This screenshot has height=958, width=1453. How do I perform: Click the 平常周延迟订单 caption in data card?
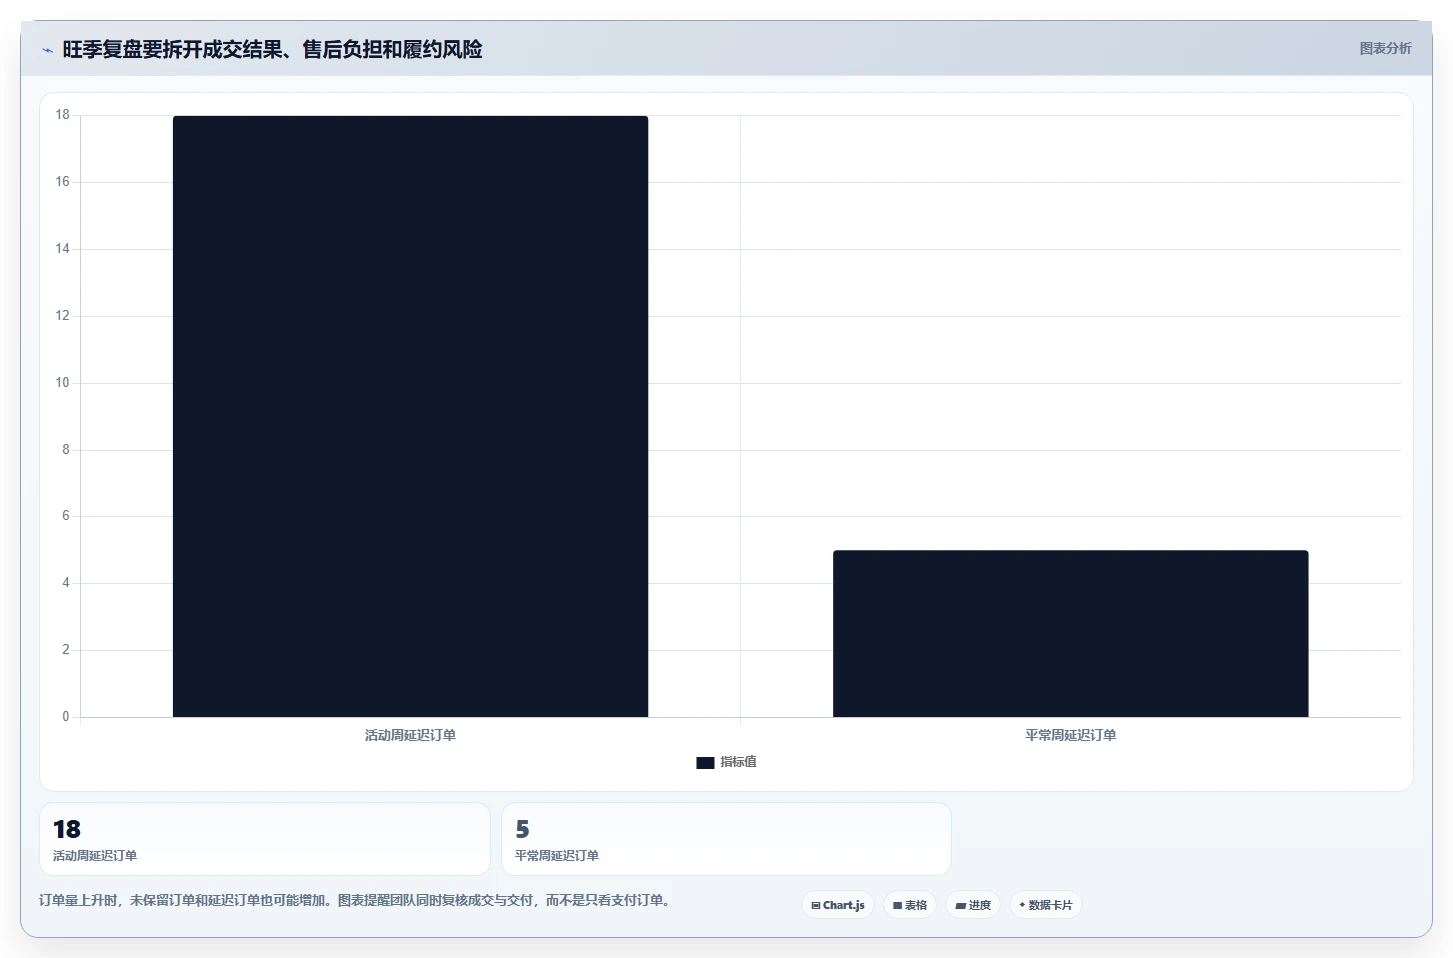point(557,856)
